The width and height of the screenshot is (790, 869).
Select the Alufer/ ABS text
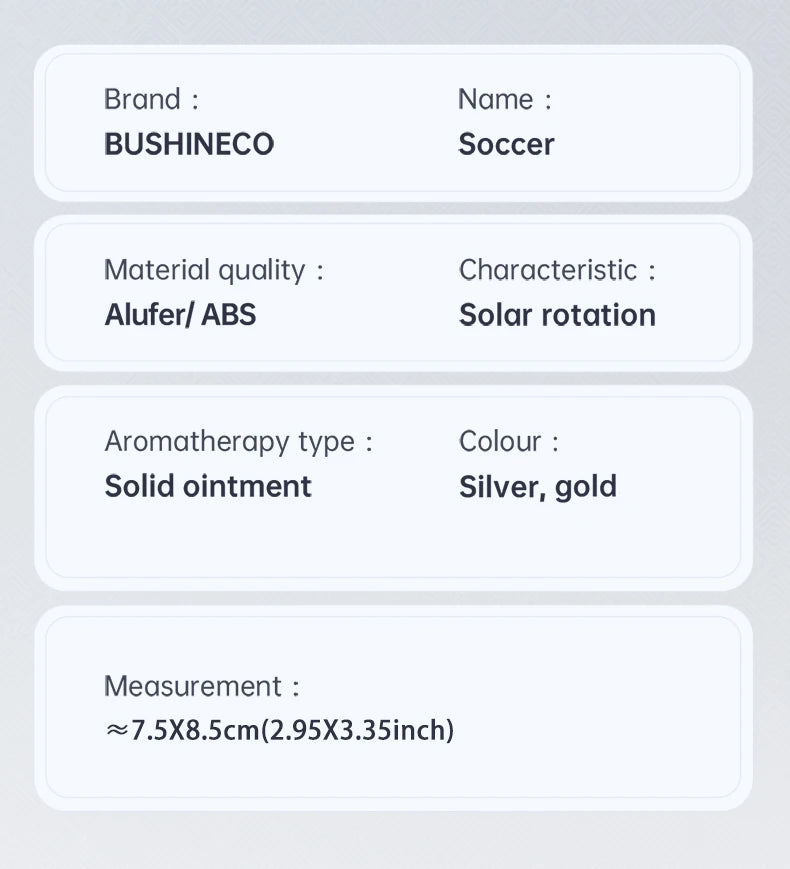pyautogui.click(x=180, y=315)
